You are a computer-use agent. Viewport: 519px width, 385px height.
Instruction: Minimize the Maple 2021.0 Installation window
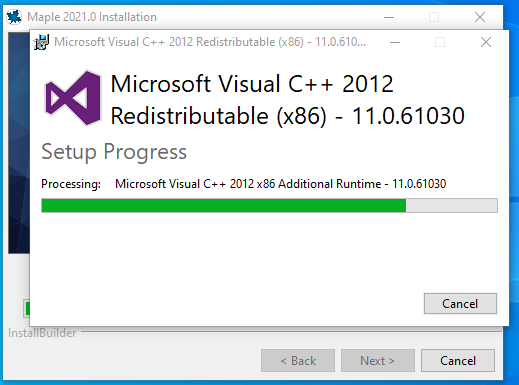(x=389, y=17)
